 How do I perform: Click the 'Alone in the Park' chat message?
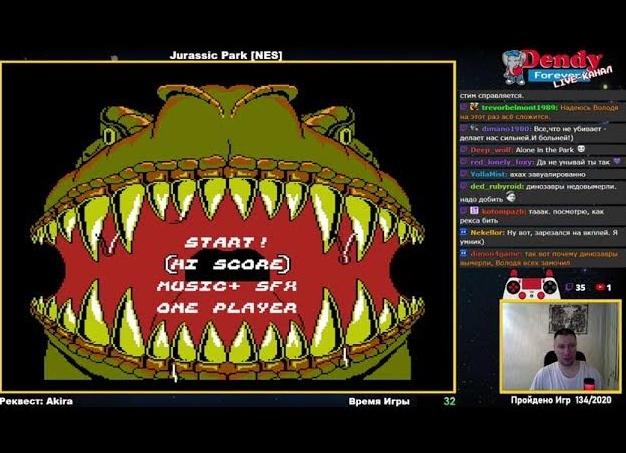[545, 150]
